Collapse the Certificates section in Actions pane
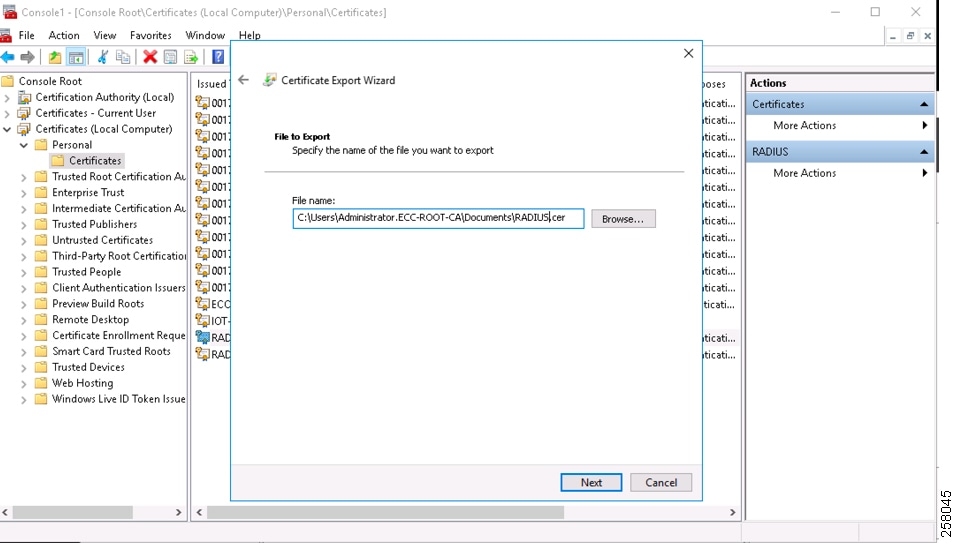955x543 pixels. pyautogui.click(x=924, y=104)
